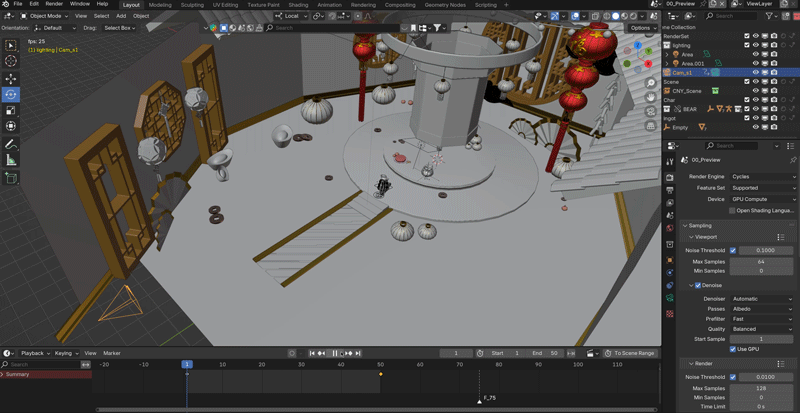Open the Quality dropdown showing Balanced
The height and width of the screenshot is (413, 800).
point(761,329)
